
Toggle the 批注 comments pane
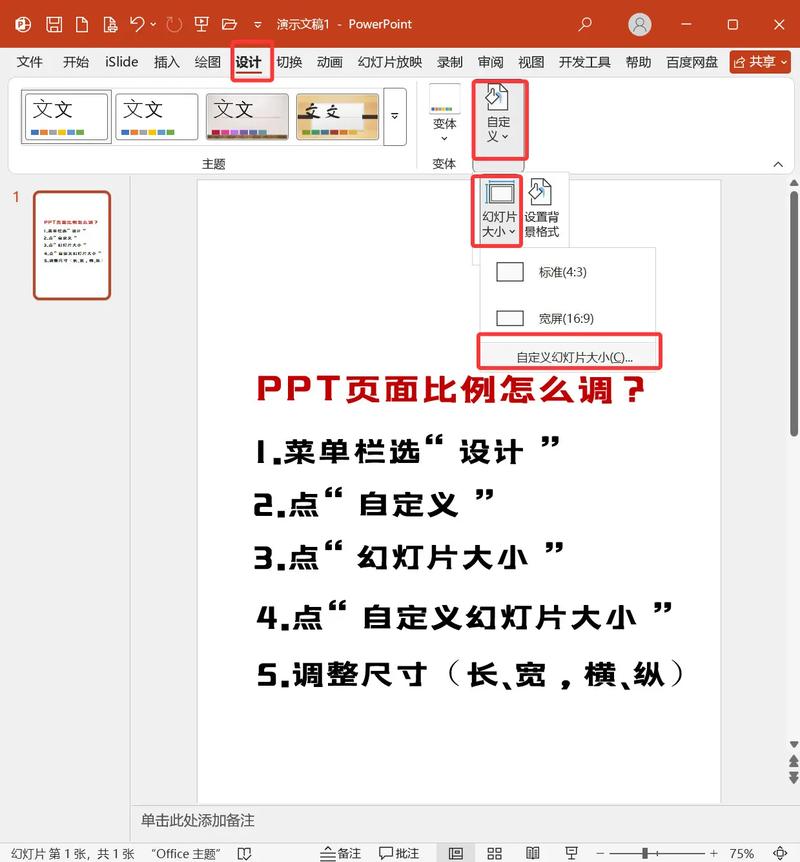pos(399,853)
